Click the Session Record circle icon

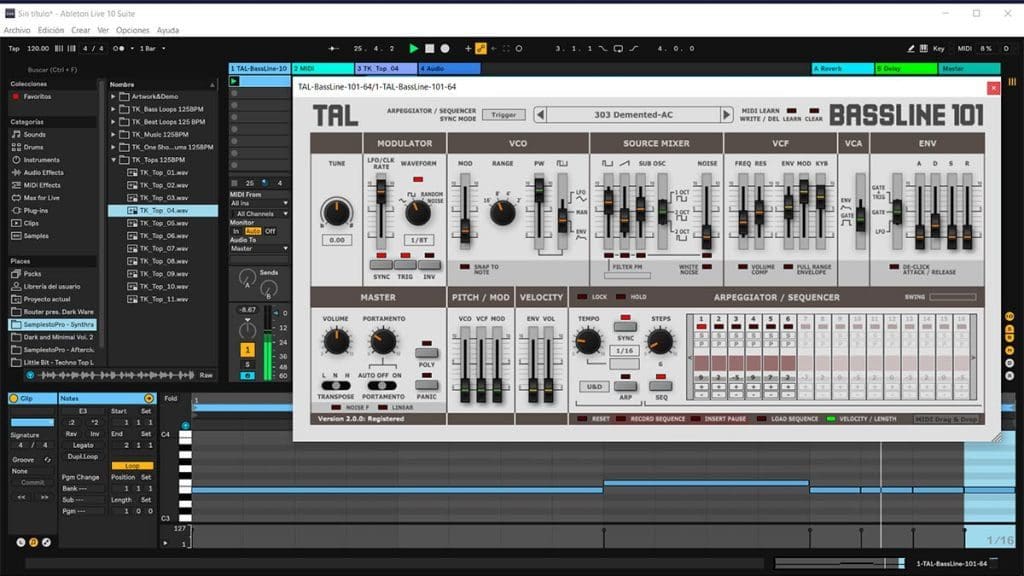point(519,48)
